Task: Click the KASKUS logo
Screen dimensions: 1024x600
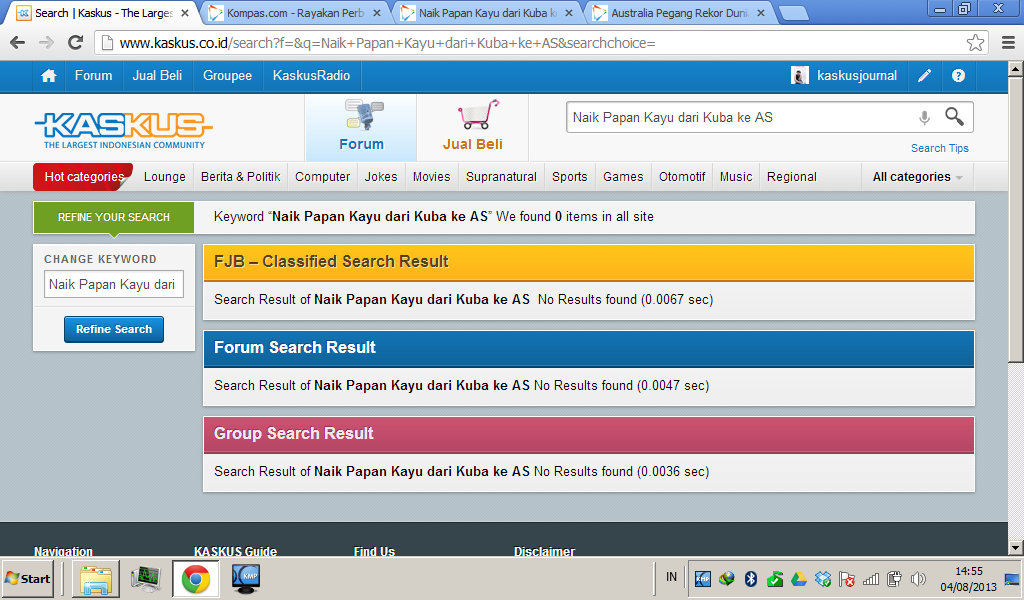Action: click(123, 129)
